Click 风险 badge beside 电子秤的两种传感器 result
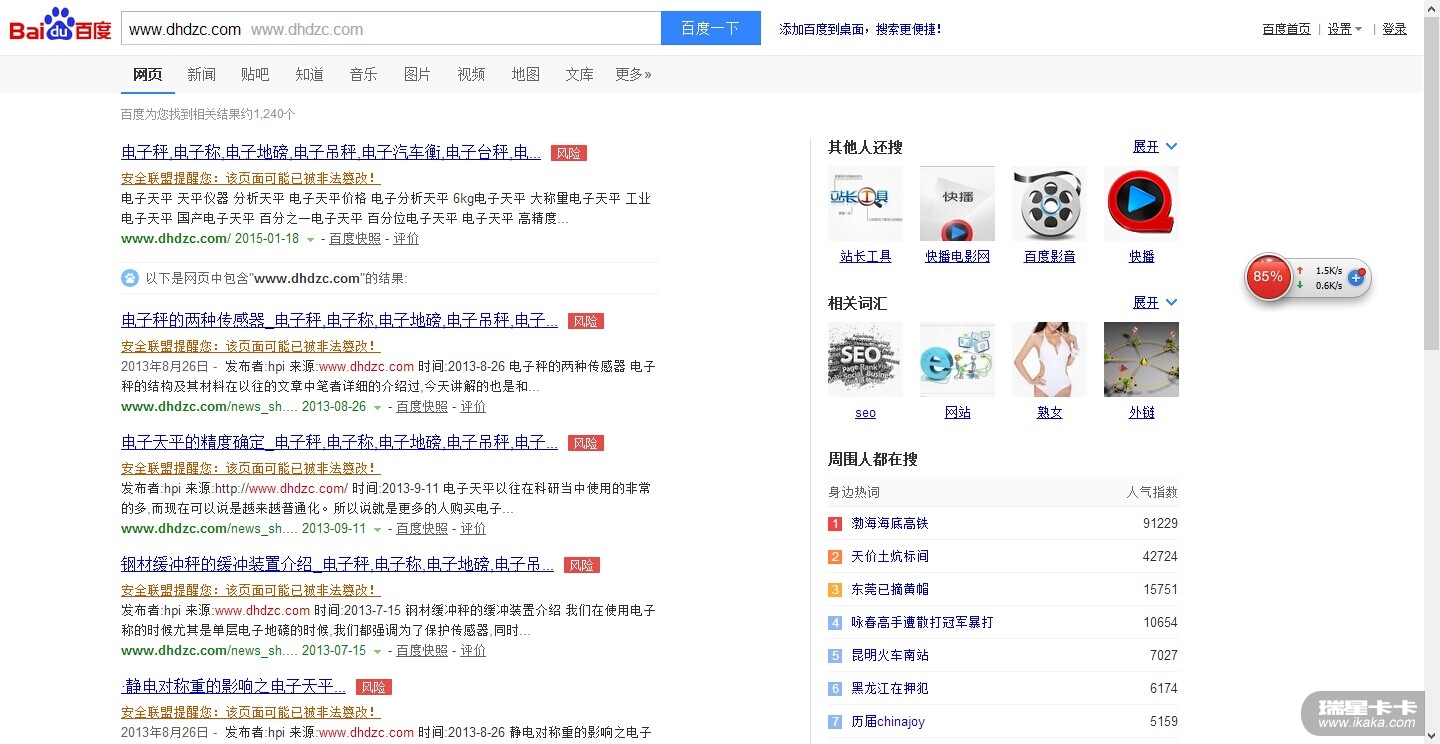 pos(586,321)
